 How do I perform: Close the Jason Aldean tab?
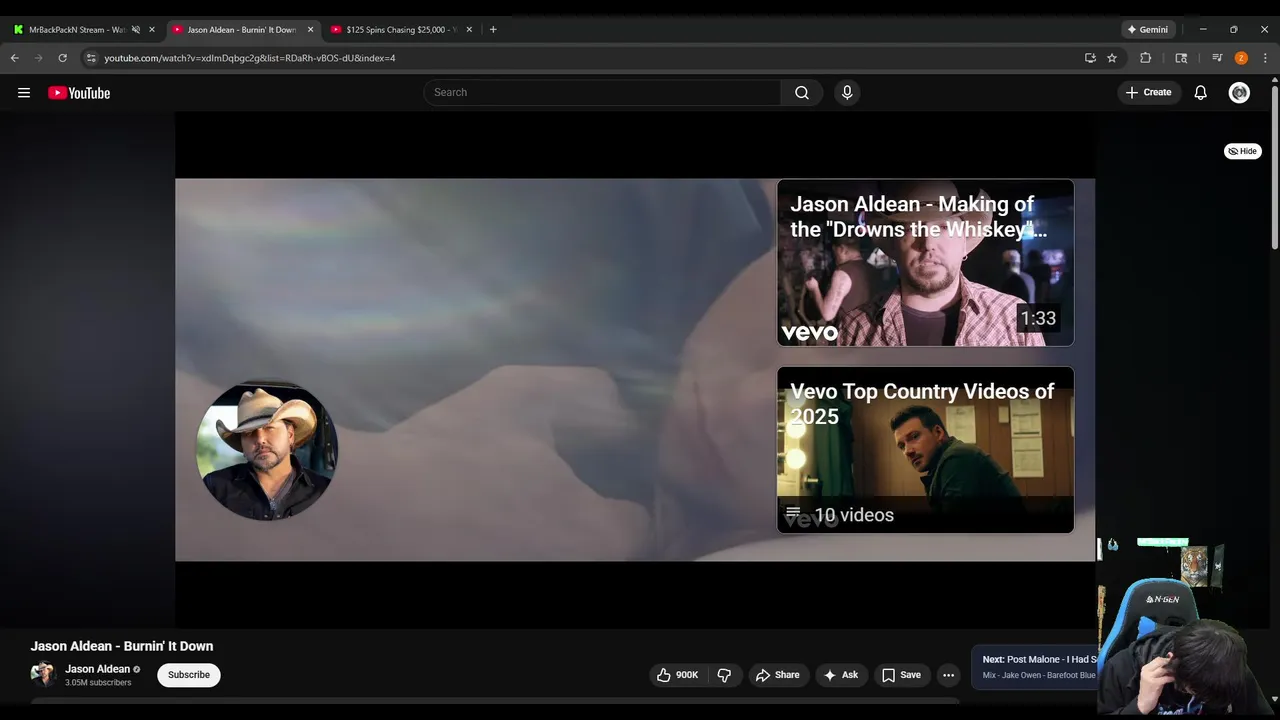click(310, 30)
